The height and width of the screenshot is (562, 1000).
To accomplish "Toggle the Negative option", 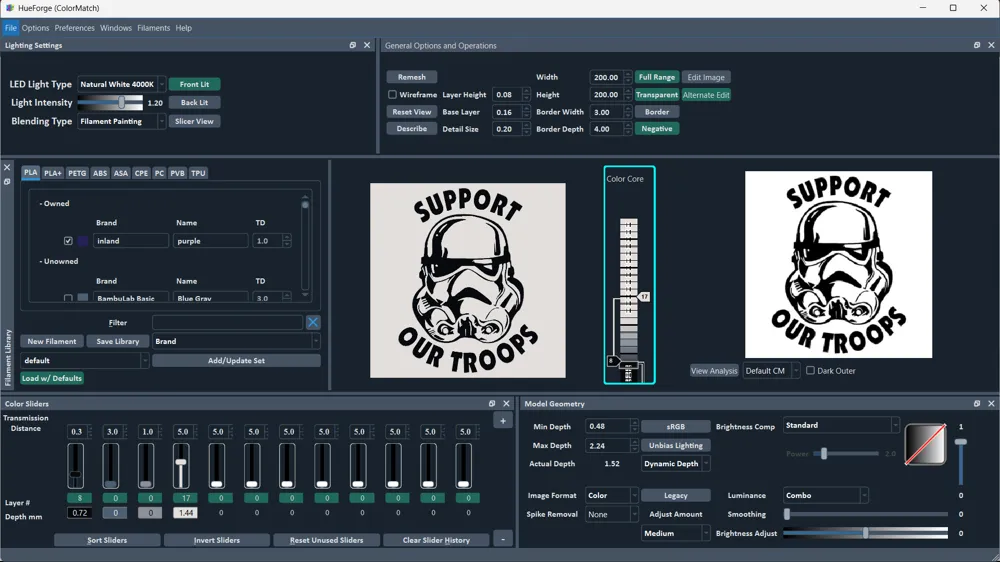I will click(657, 129).
